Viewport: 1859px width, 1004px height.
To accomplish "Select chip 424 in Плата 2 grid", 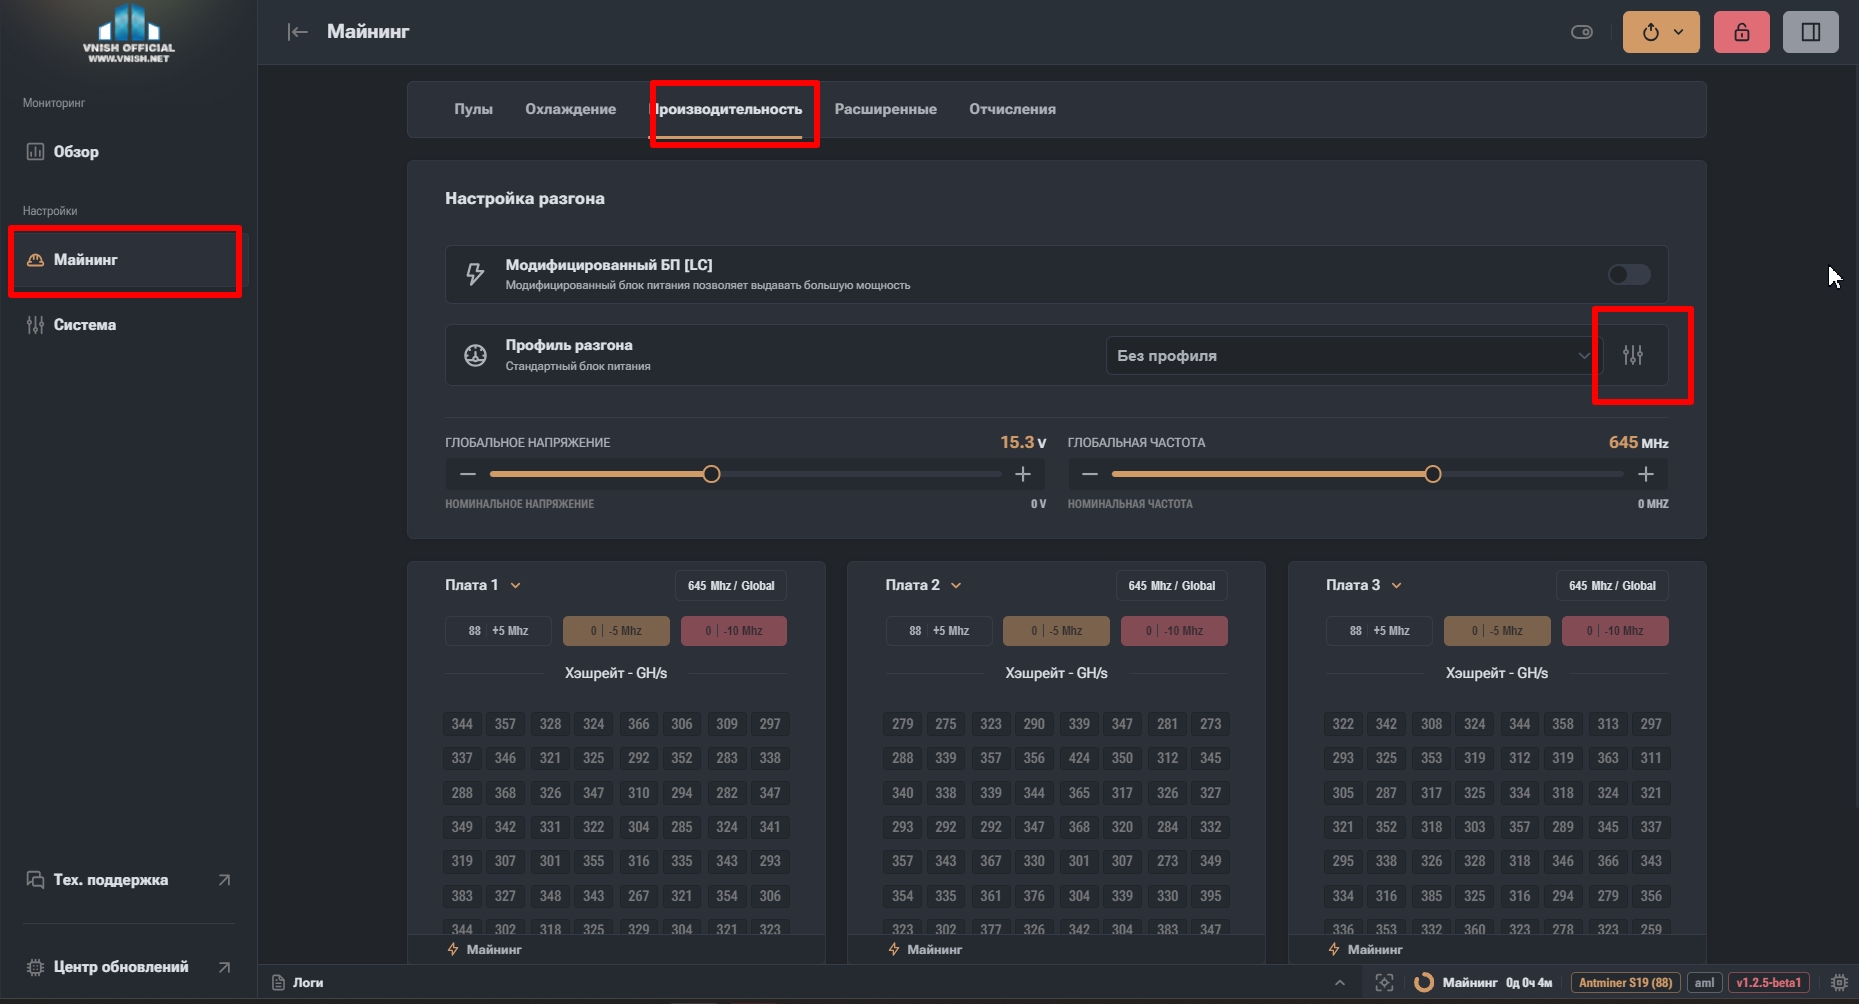I will pos(1079,758).
